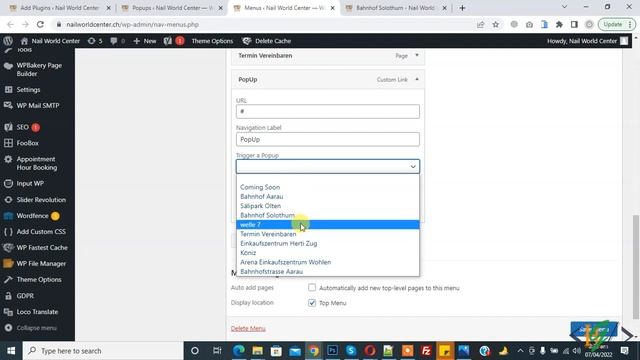Uncheck the Top Menu display location
The width and height of the screenshot is (640, 360).
coord(312,303)
